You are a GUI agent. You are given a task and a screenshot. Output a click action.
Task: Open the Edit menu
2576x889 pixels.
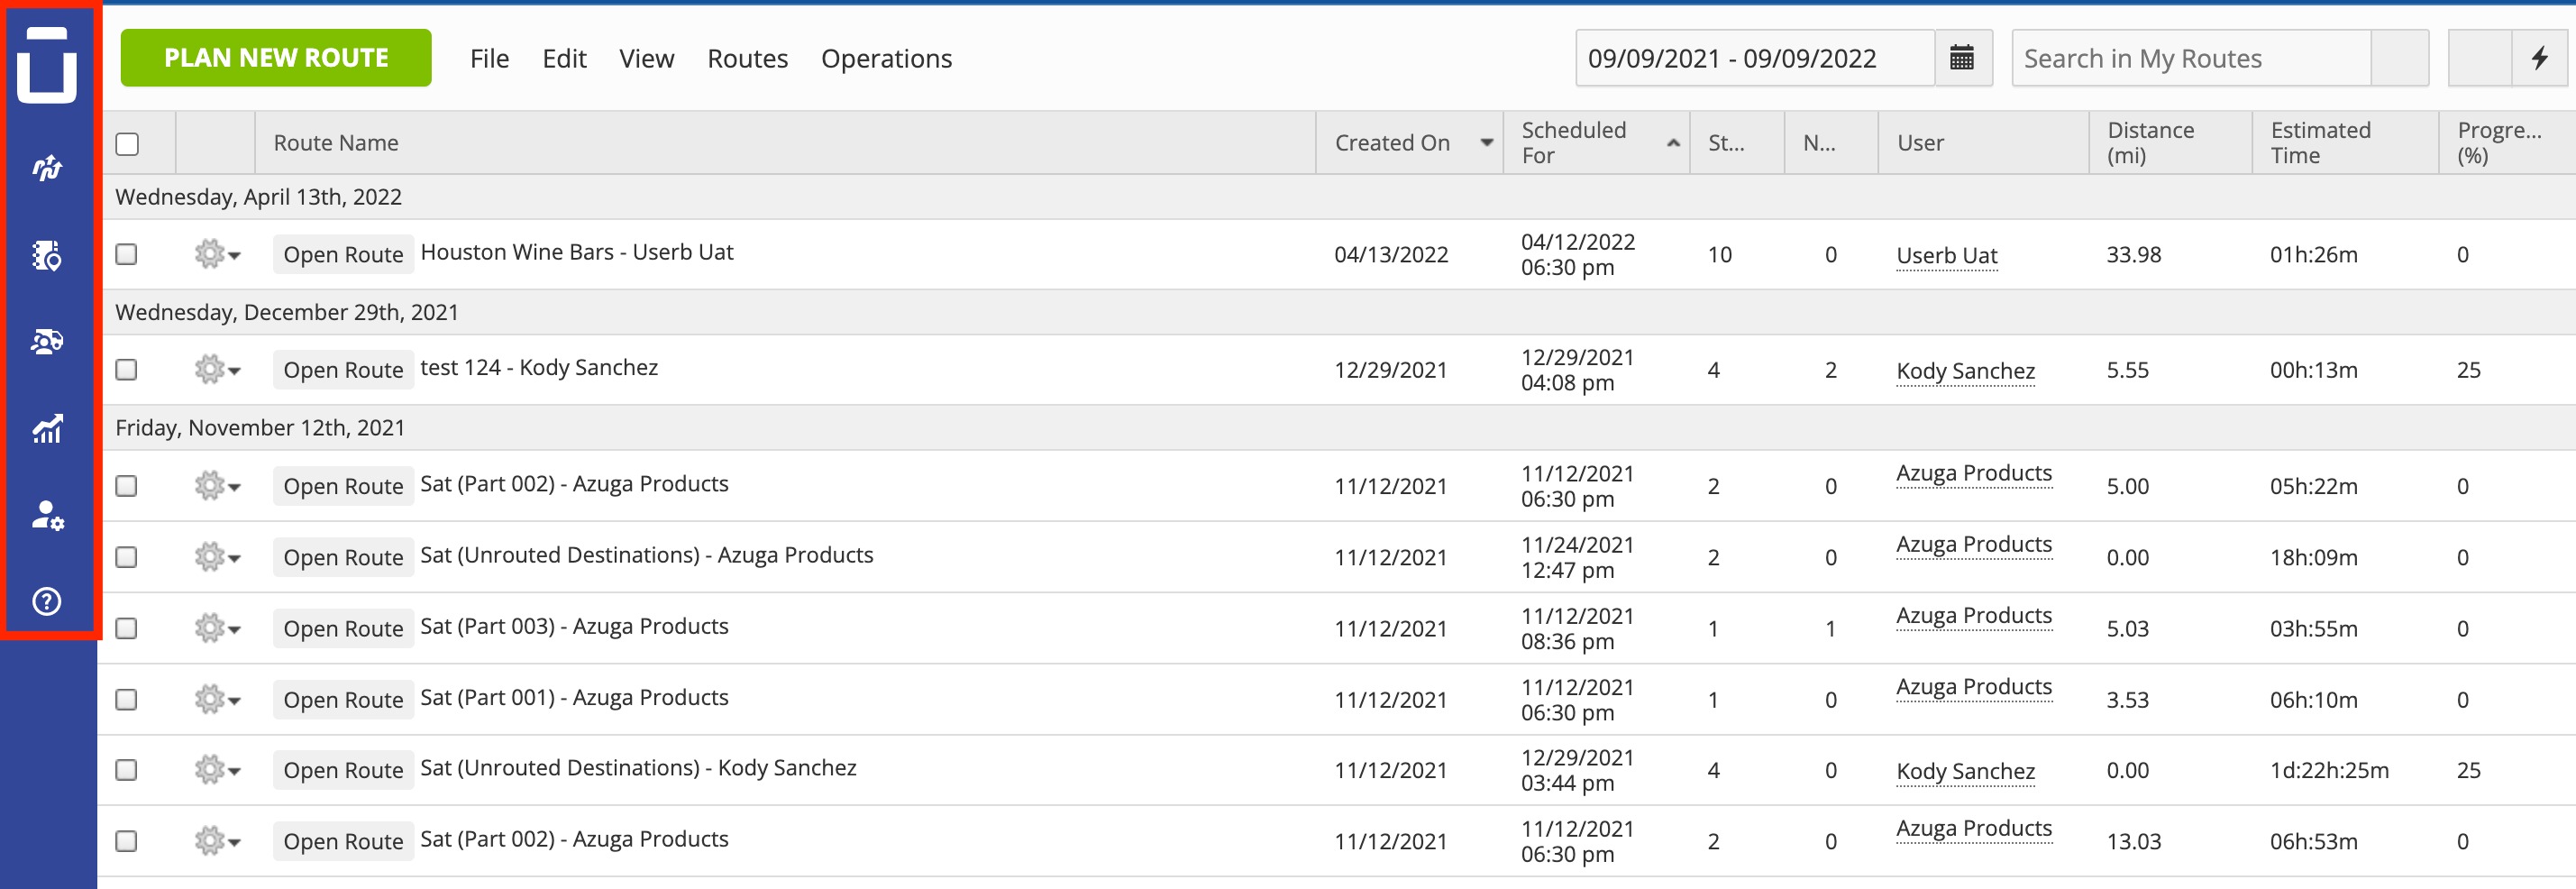(564, 59)
